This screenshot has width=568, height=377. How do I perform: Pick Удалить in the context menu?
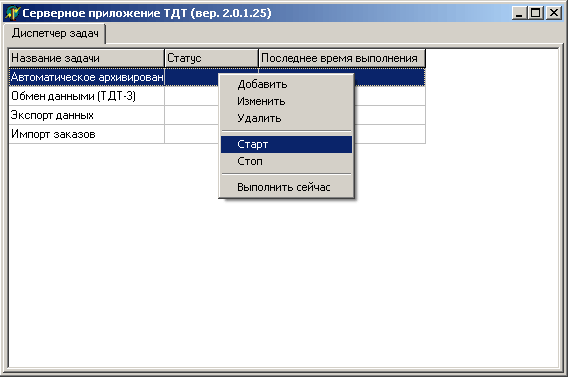pyautogui.click(x=286, y=118)
